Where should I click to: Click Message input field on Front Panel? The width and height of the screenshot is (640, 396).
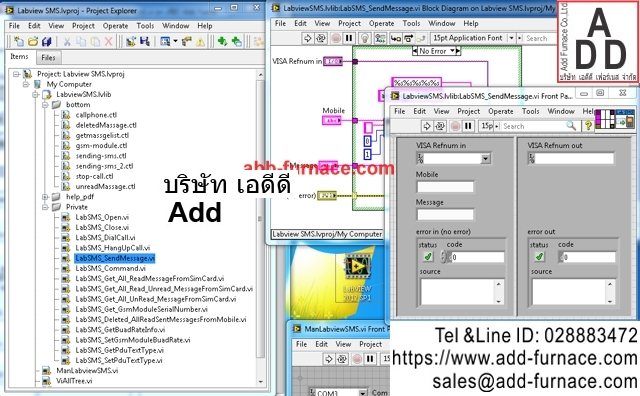click(x=445, y=215)
